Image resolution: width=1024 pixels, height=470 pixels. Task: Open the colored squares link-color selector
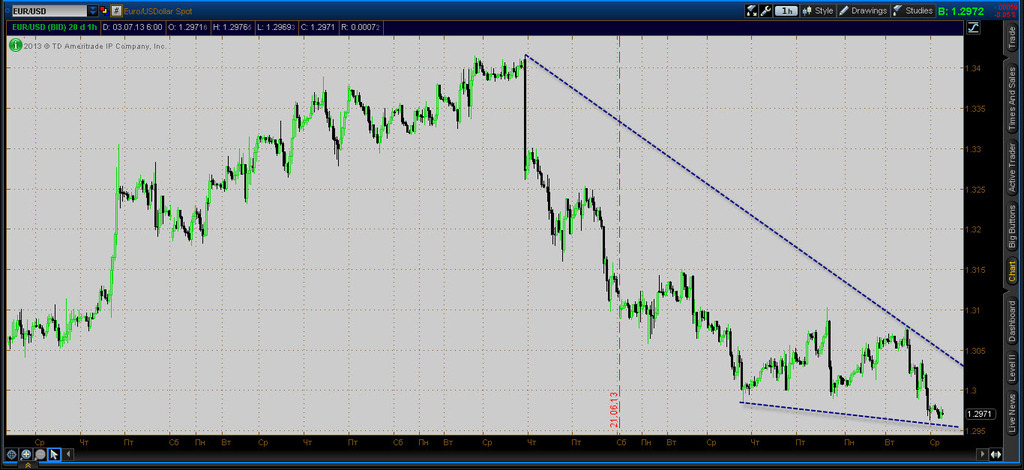pyautogui.click(x=103, y=10)
